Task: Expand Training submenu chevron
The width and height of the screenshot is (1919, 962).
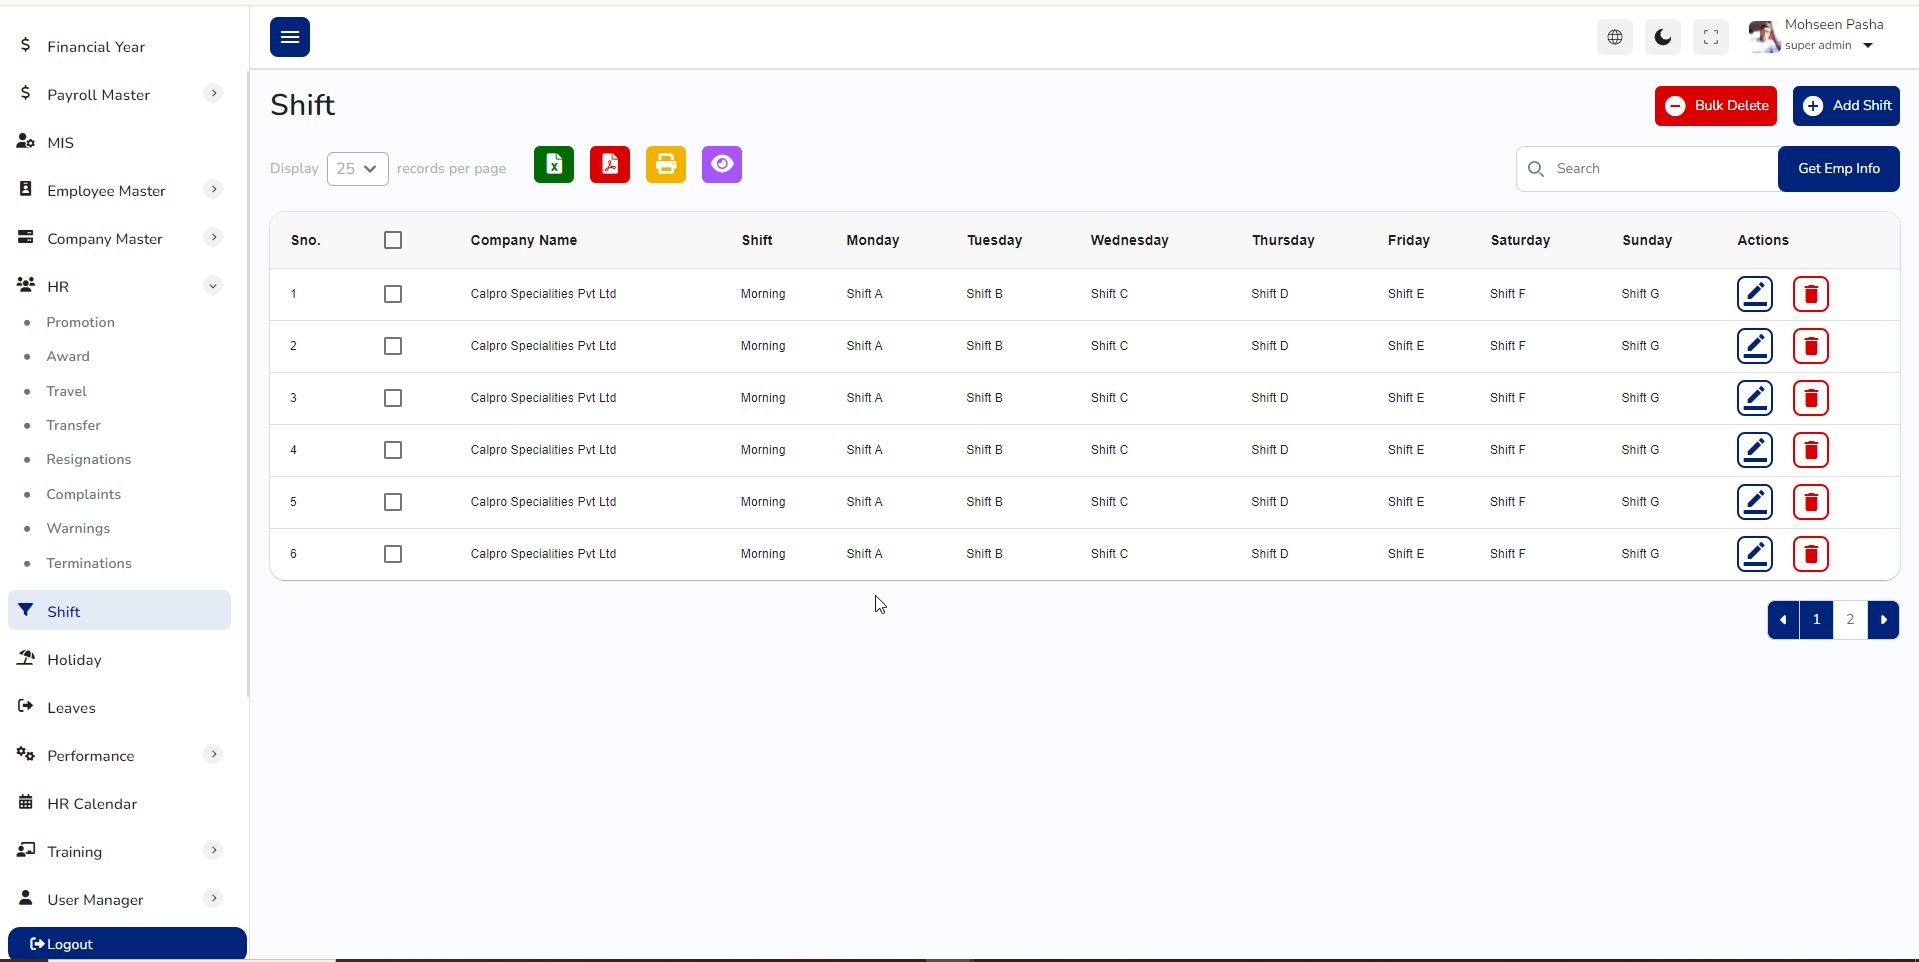Action: tap(213, 851)
